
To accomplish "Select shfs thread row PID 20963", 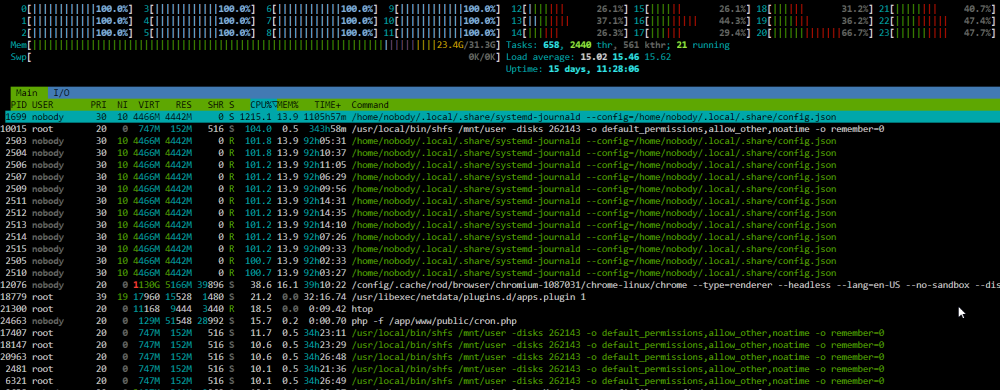I will 500,356.
